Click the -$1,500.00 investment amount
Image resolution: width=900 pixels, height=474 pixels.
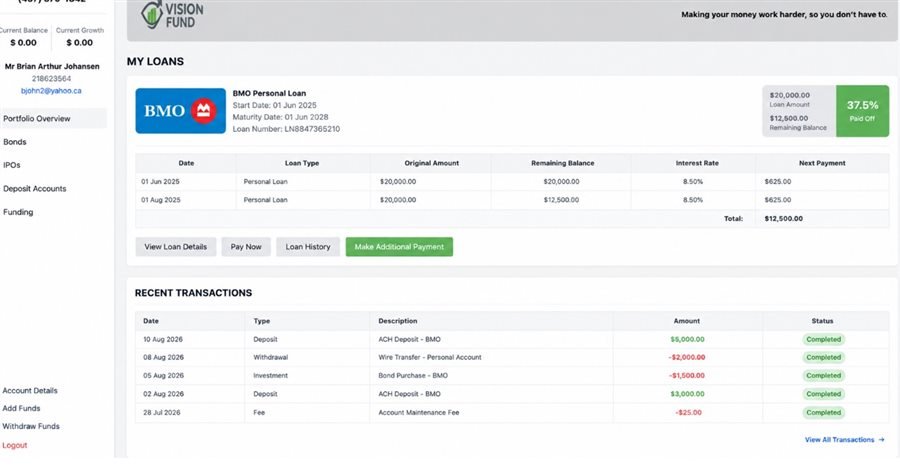click(686, 375)
